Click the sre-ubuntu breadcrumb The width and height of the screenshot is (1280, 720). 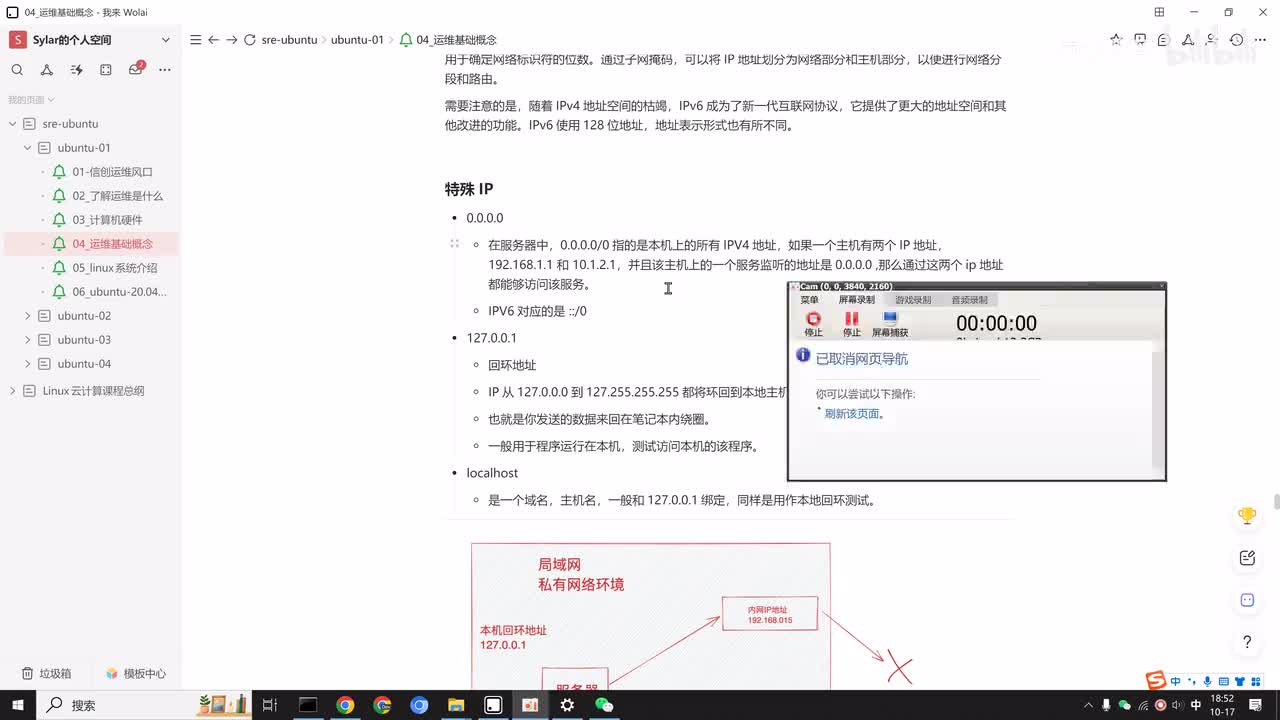coord(289,40)
